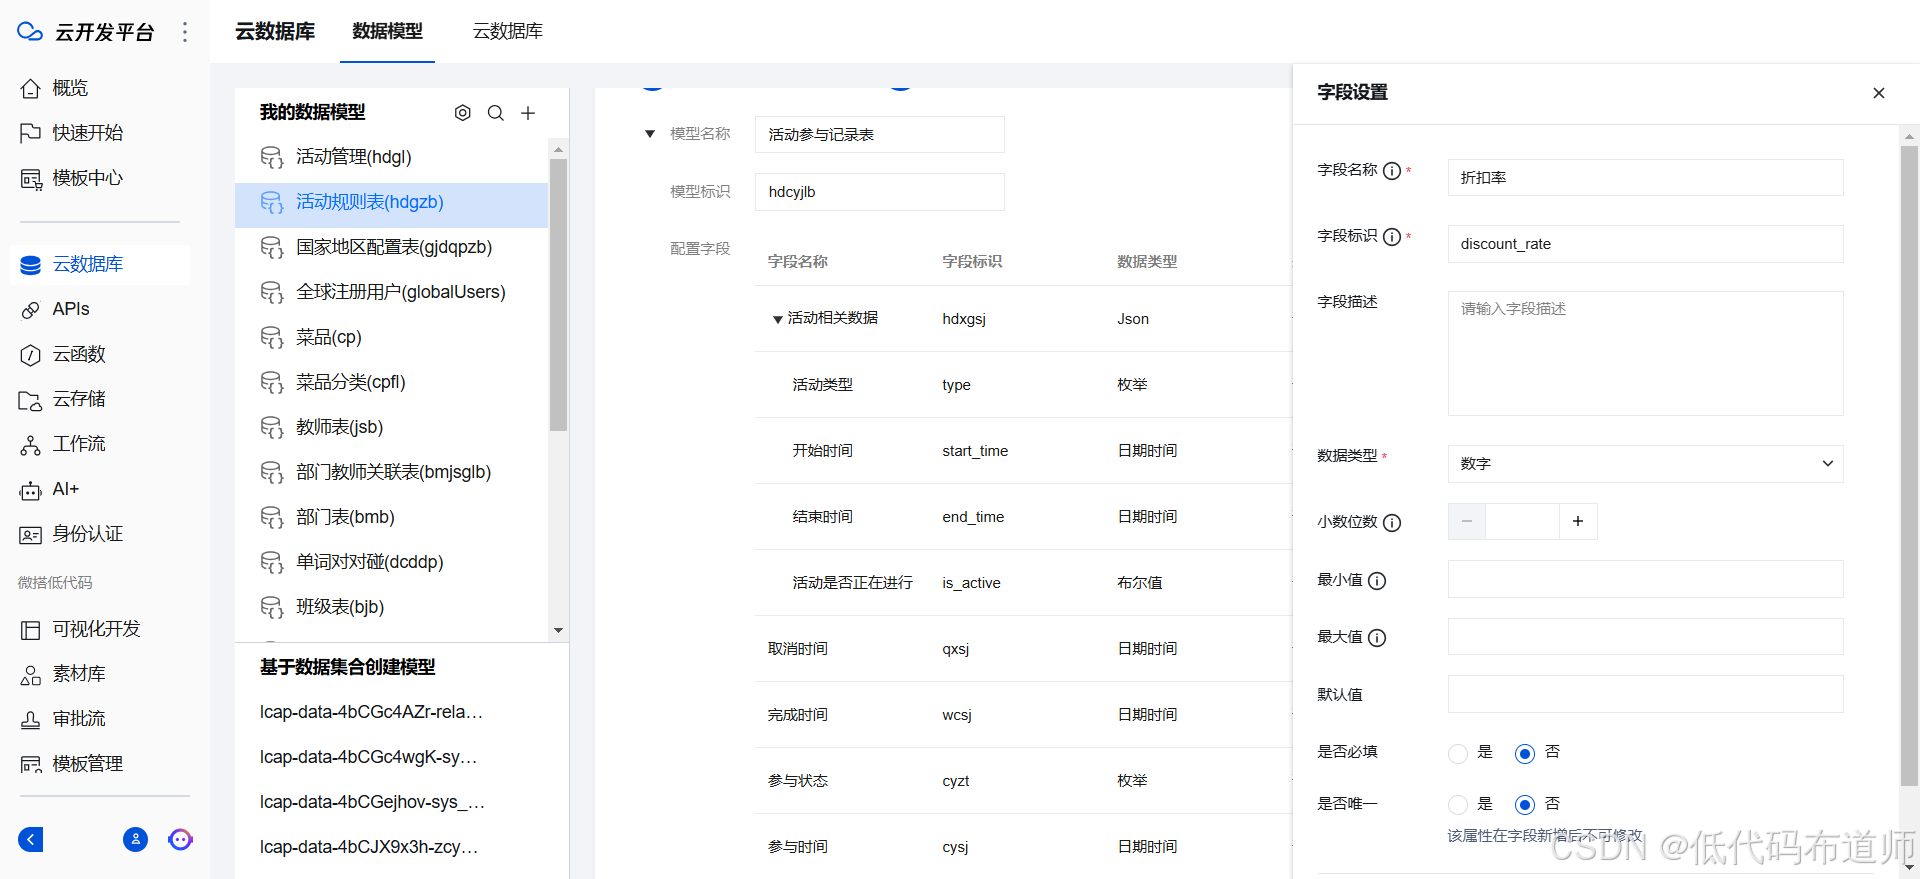The image size is (1920, 879).
Task: Collapse the 活动相关数据 Json row
Action: point(777,319)
